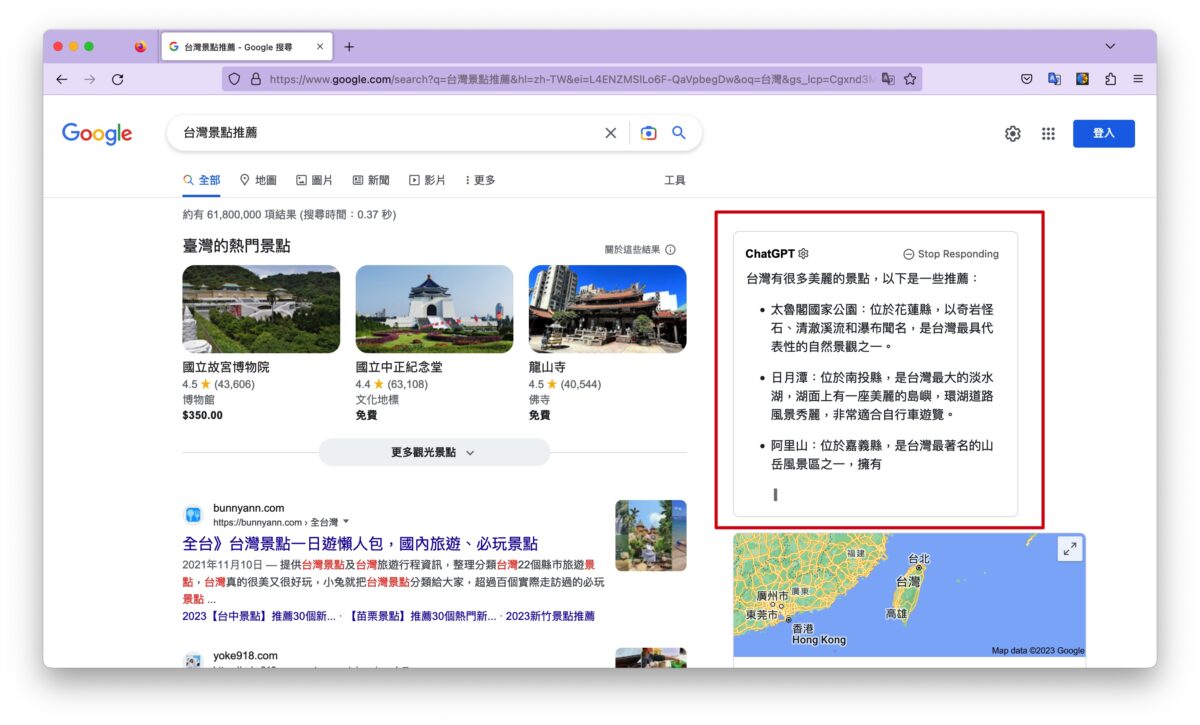This screenshot has width=1200, height=725.
Task: Click the orange extension icon in toolbar
Action: click(1082, 79)
